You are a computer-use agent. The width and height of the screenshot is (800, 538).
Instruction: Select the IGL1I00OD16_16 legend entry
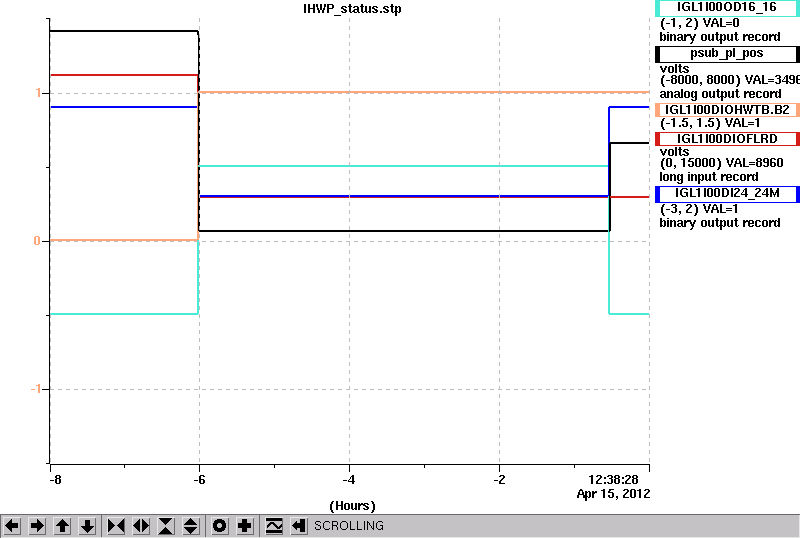click(x=727, y=8)
